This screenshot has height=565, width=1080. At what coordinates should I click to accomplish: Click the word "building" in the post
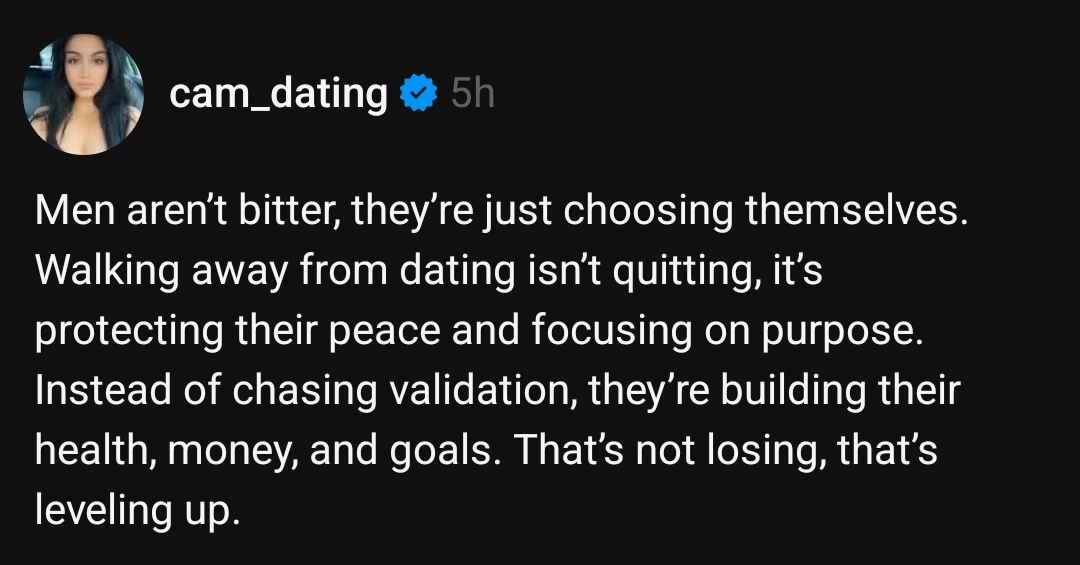(786, 390)
